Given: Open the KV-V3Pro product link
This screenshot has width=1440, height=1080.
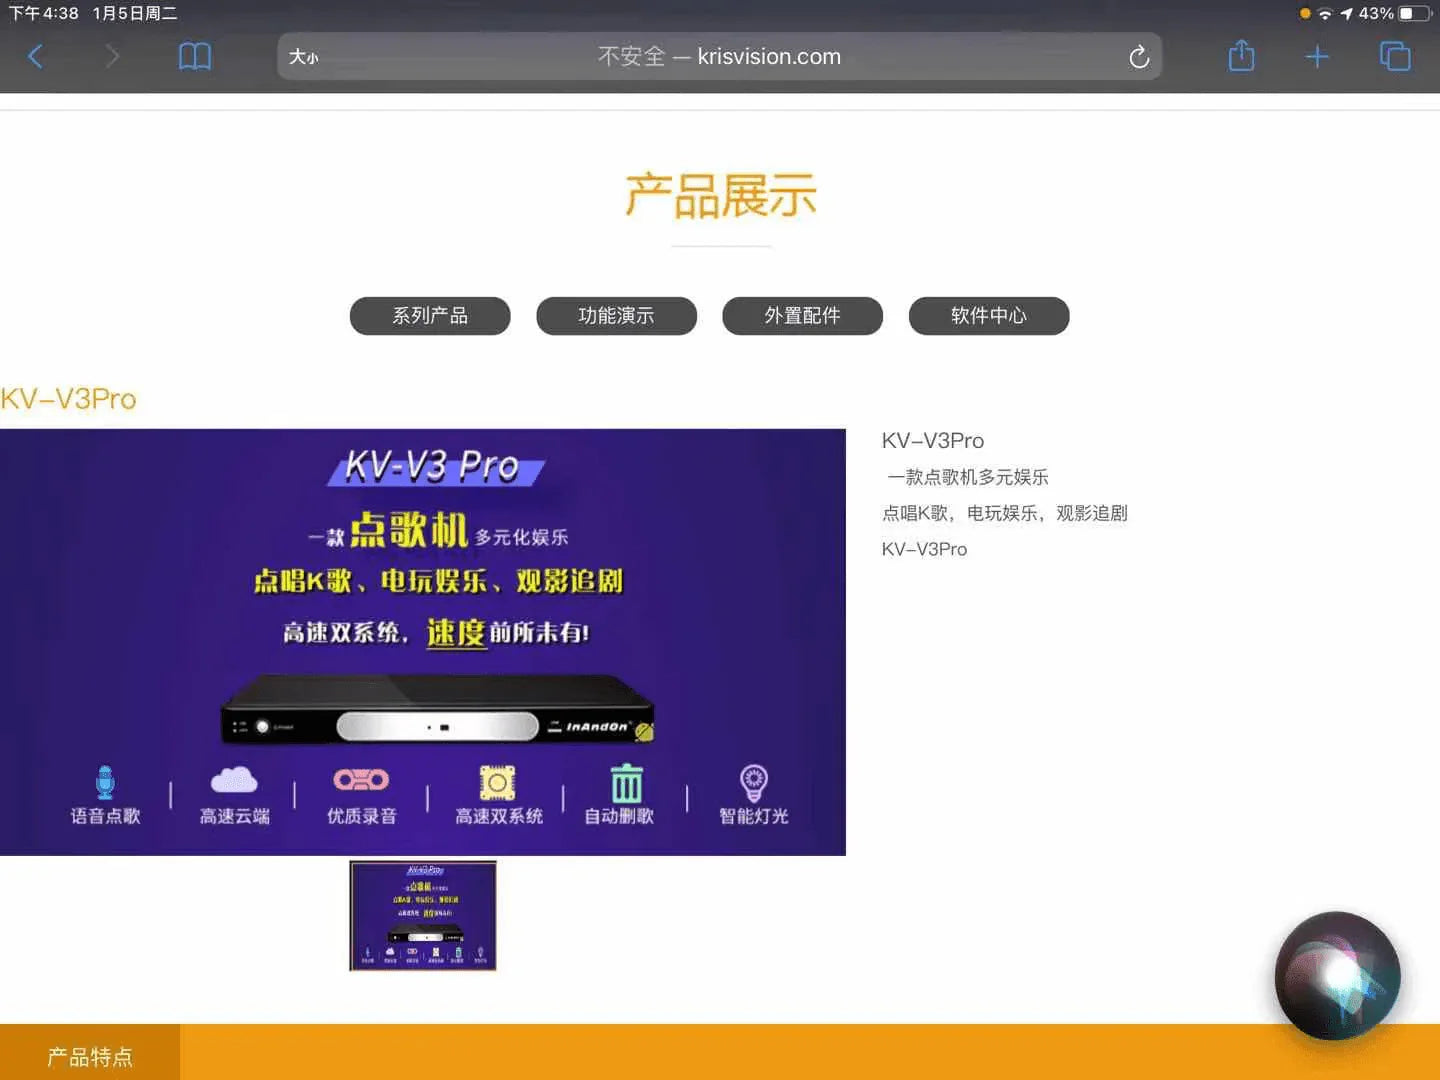Looking at the screenshot, I should point(69,398).
